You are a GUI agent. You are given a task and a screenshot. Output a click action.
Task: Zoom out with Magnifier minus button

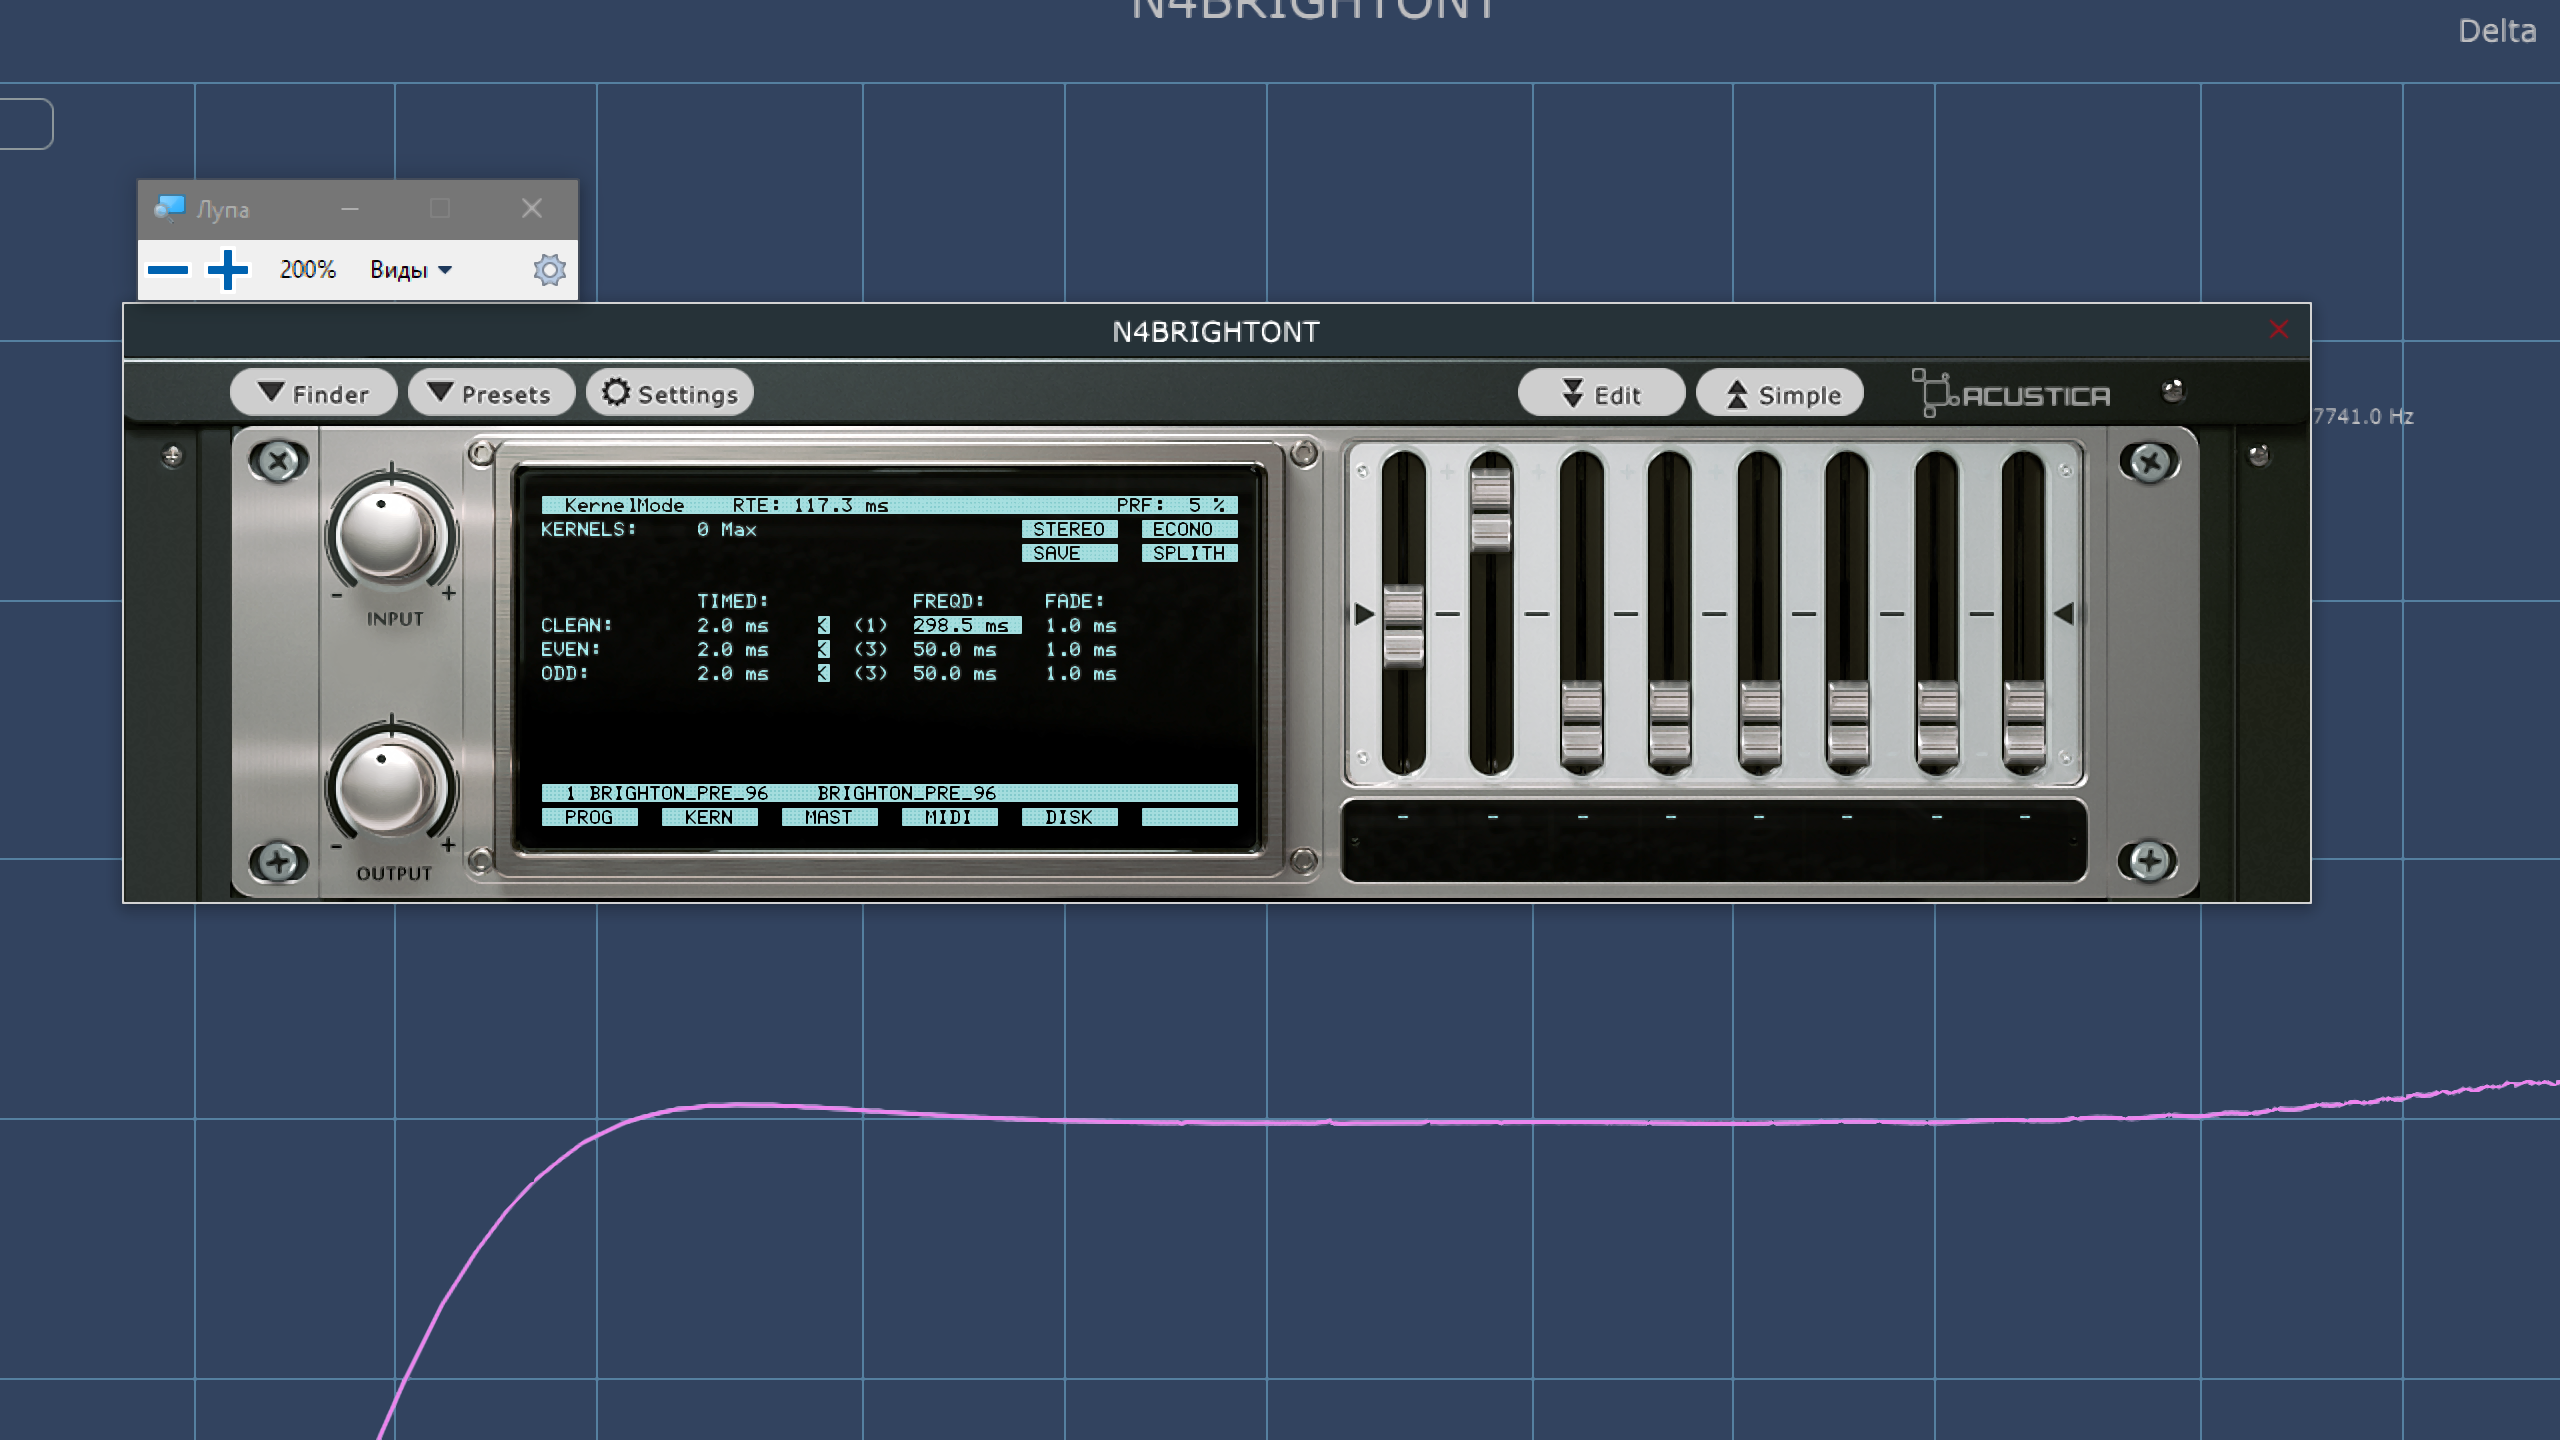coord(168,270)
